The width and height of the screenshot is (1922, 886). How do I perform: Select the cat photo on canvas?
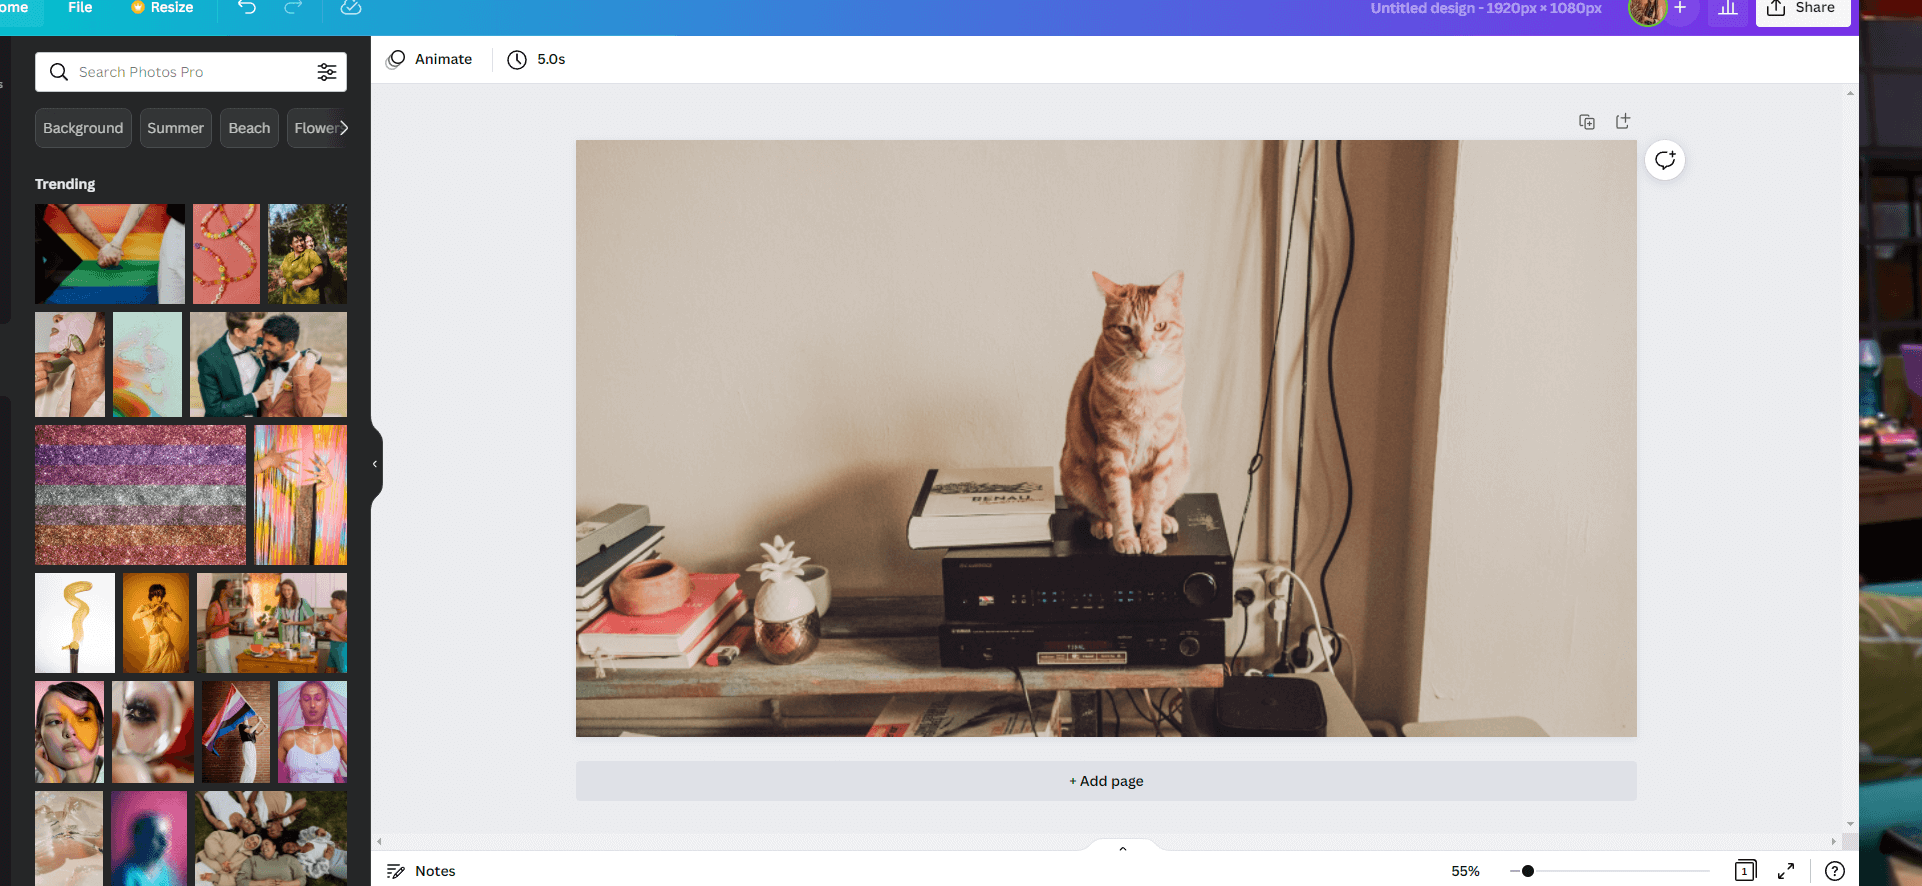(1106, 438)
